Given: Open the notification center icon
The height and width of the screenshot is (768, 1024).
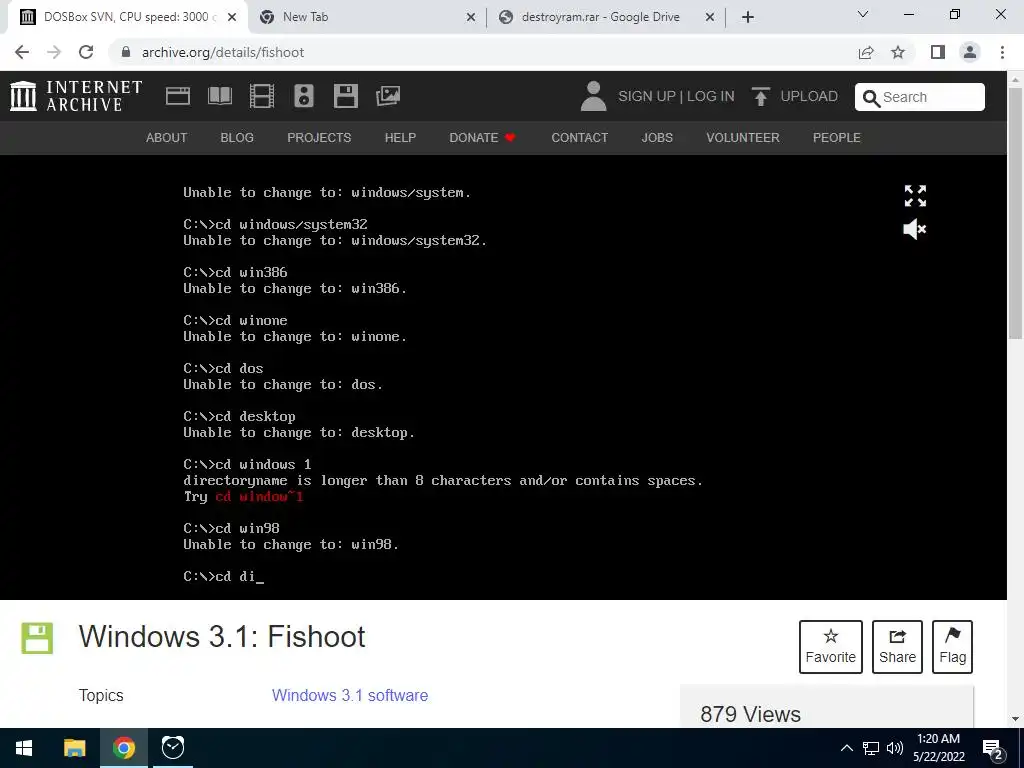Looking at the screenshot, I should tap(993, 749).
